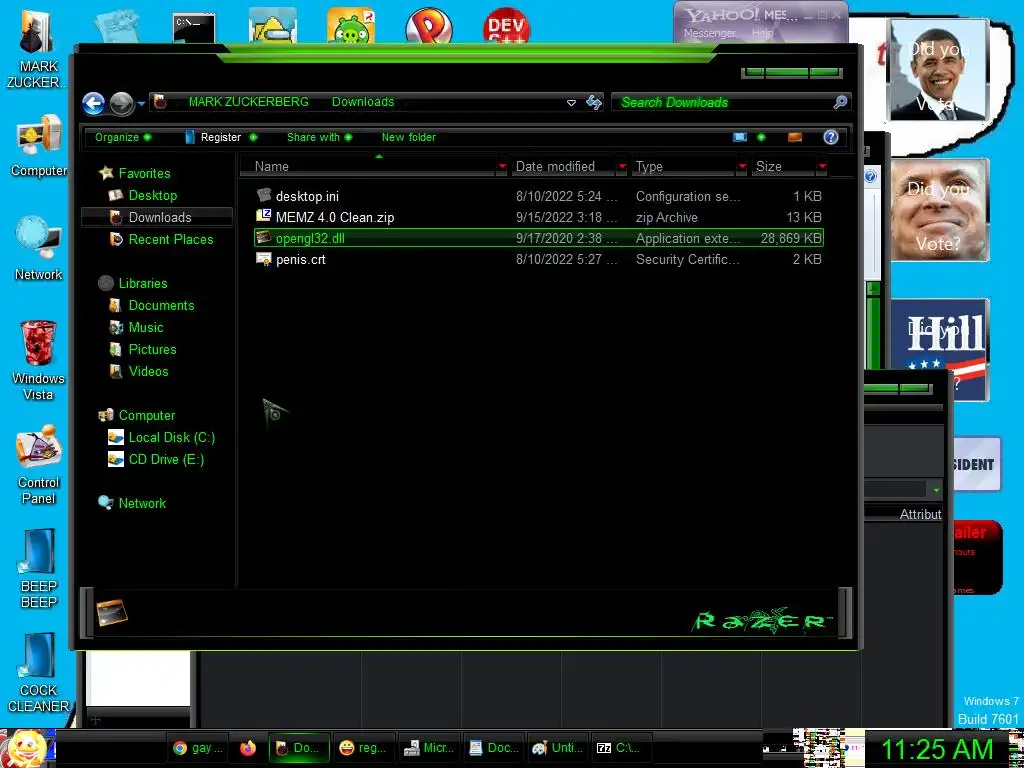Viewport: 1024px width, 768px height.
Task: Click the zip Archive type cell
Action: click(667, 217)
